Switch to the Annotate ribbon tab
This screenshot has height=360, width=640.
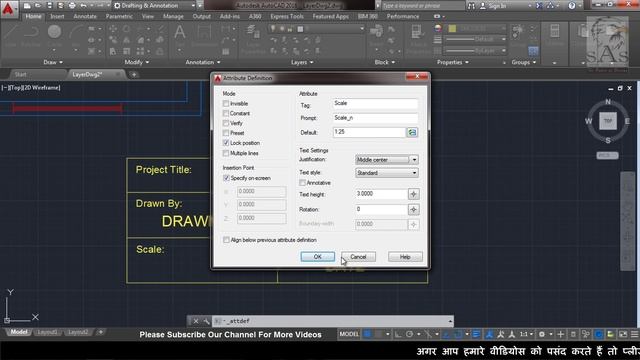click(x=85, y=16)
